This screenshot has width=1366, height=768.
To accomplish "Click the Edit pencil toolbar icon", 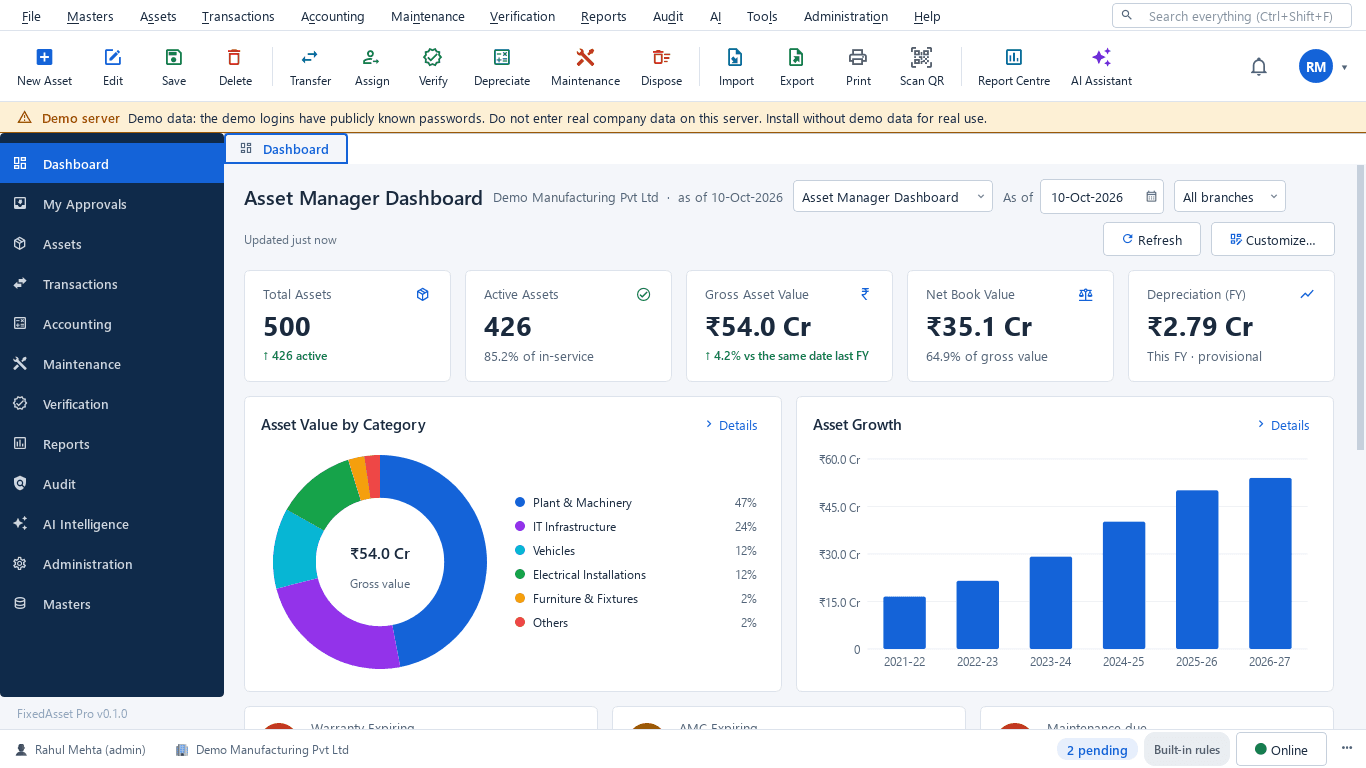I will (x=113, y=57).
